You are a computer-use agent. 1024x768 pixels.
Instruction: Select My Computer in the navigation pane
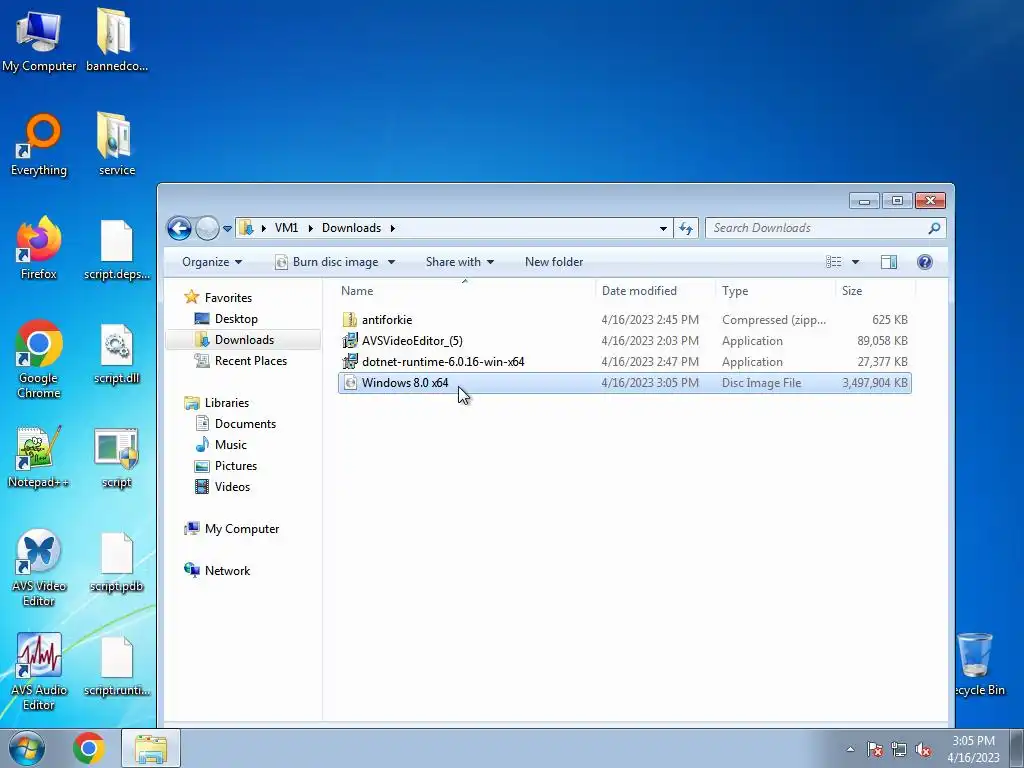(242, 529)
